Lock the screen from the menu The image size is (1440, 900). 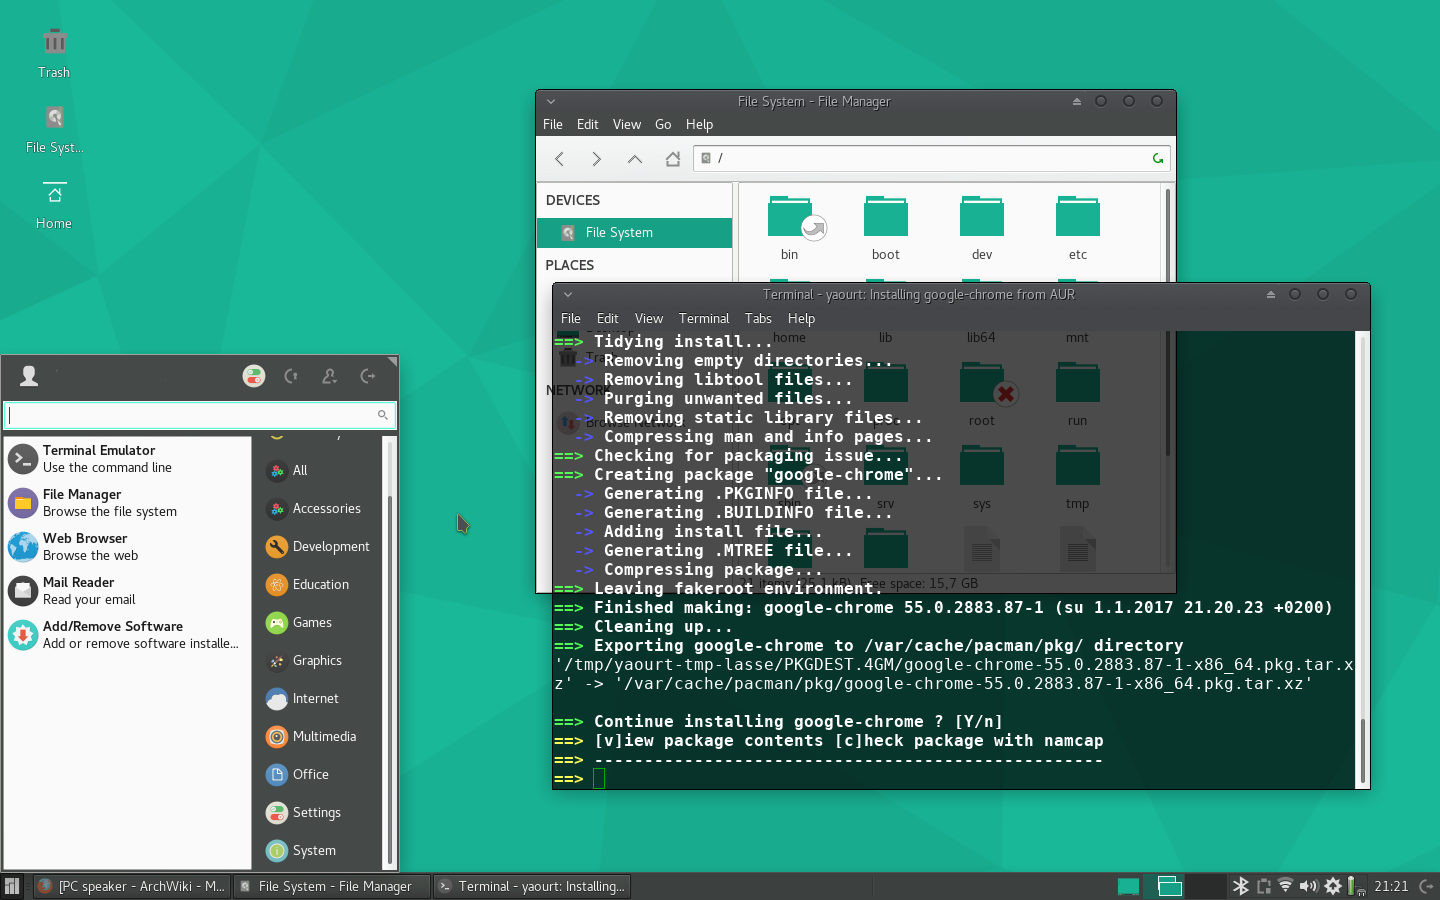[x=291, y=376]
